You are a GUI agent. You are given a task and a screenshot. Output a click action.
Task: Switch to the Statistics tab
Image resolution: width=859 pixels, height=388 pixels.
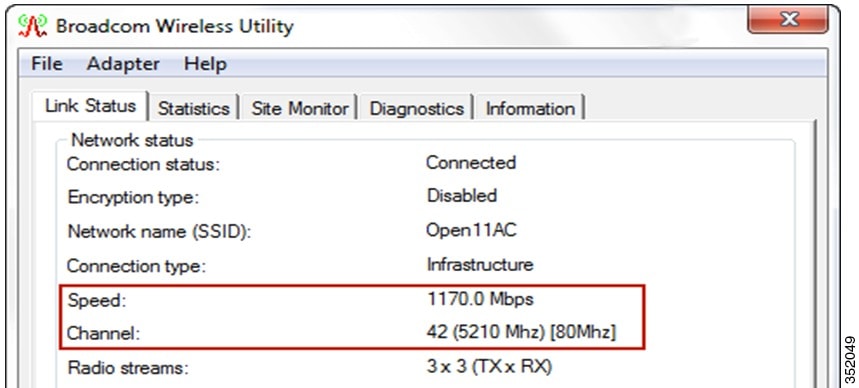pyautogui.click(x=193, y=108)
